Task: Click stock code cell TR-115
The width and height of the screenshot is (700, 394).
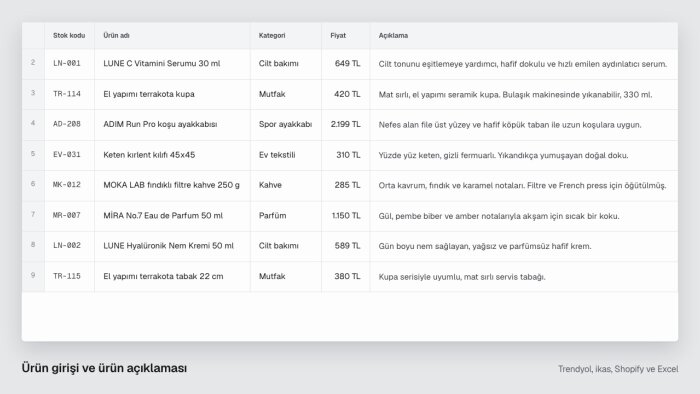Action: (69, 276)
